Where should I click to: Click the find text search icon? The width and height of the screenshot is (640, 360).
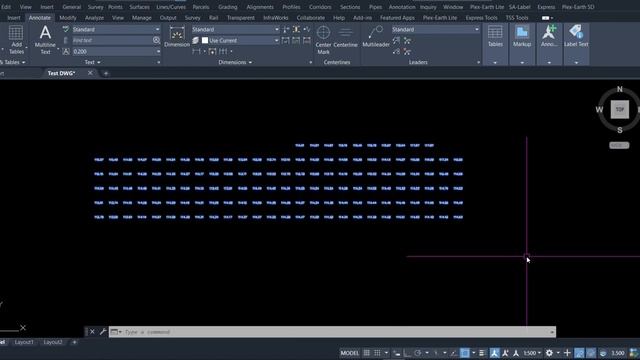click(156, 40)
